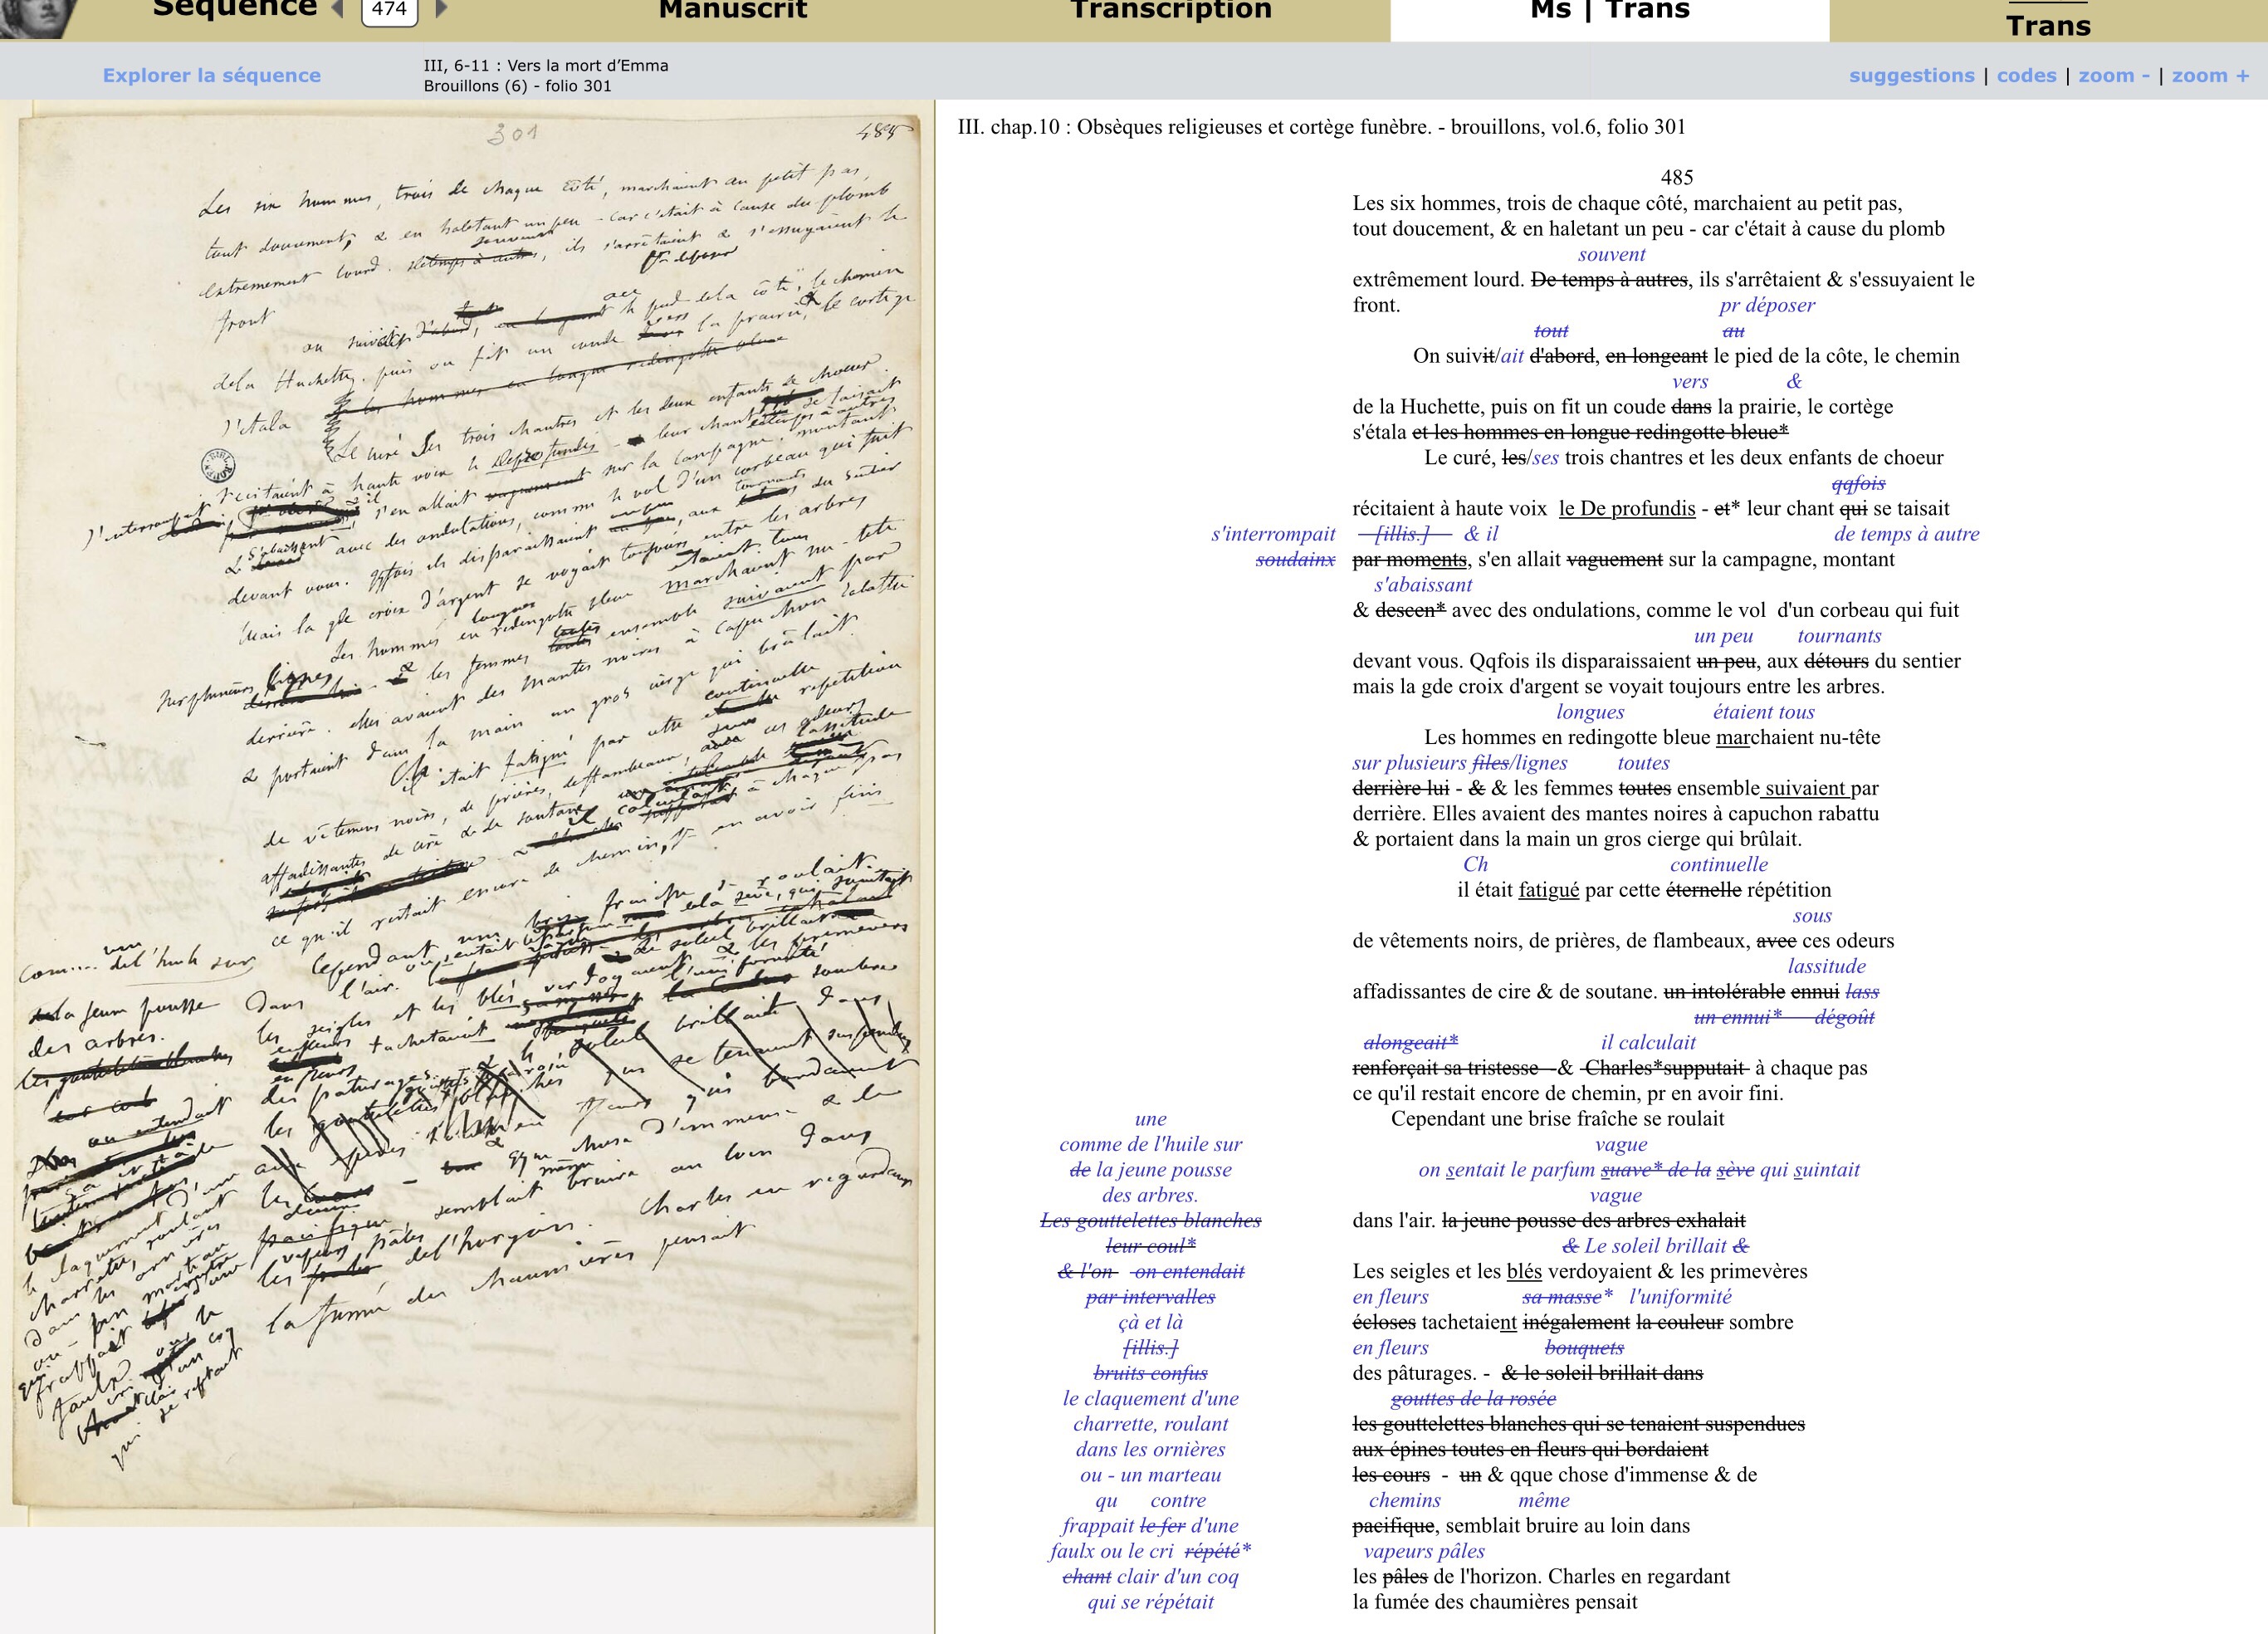The height and width of the screenshot is (1634, 2268).
Task: Click the manuscript folio 301 image
Action: [466, 812]
